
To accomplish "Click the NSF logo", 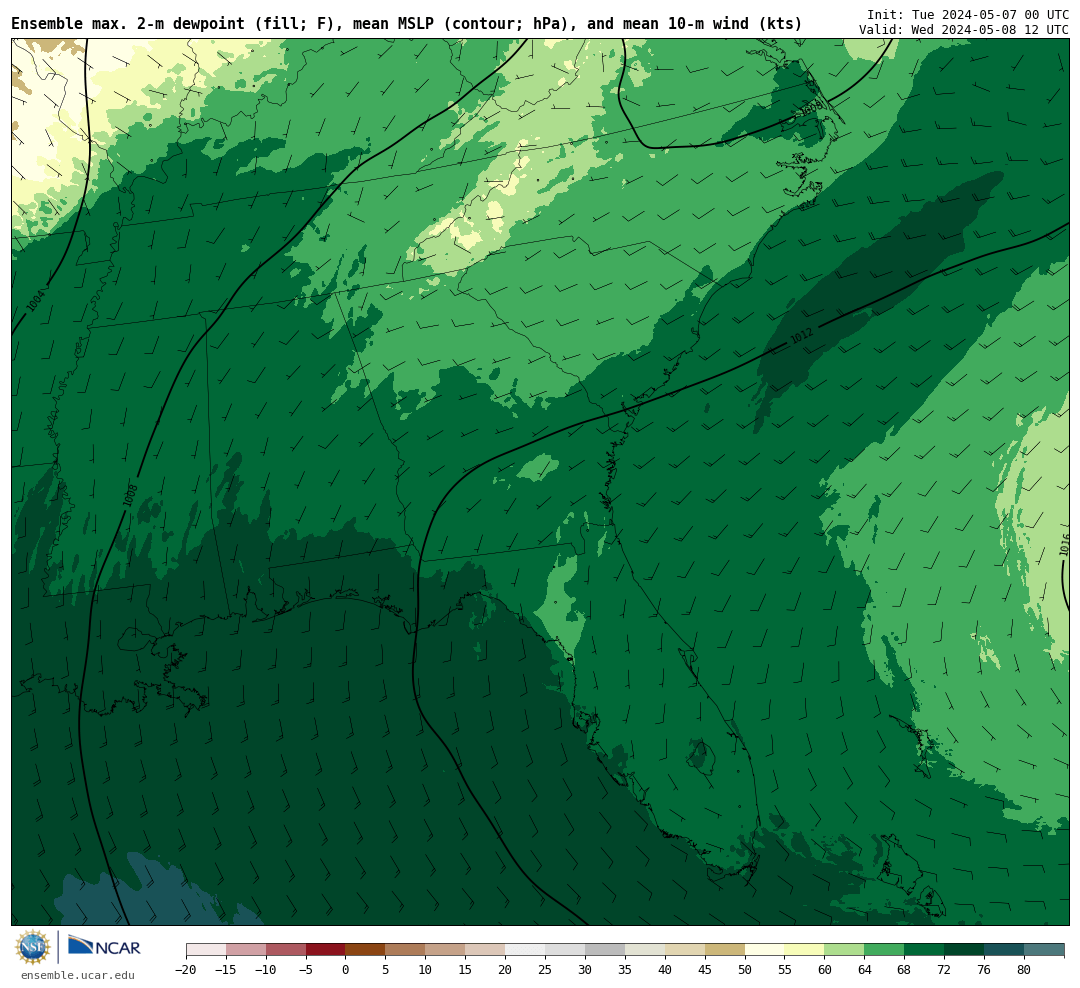I will pos(32,947).
